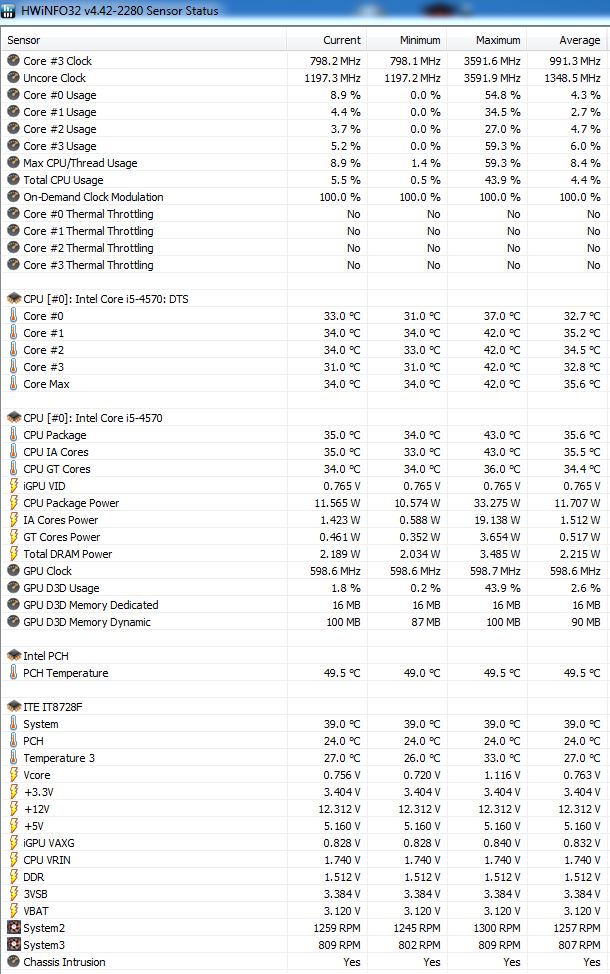Select the System3 fan speed row

point(46,945)
